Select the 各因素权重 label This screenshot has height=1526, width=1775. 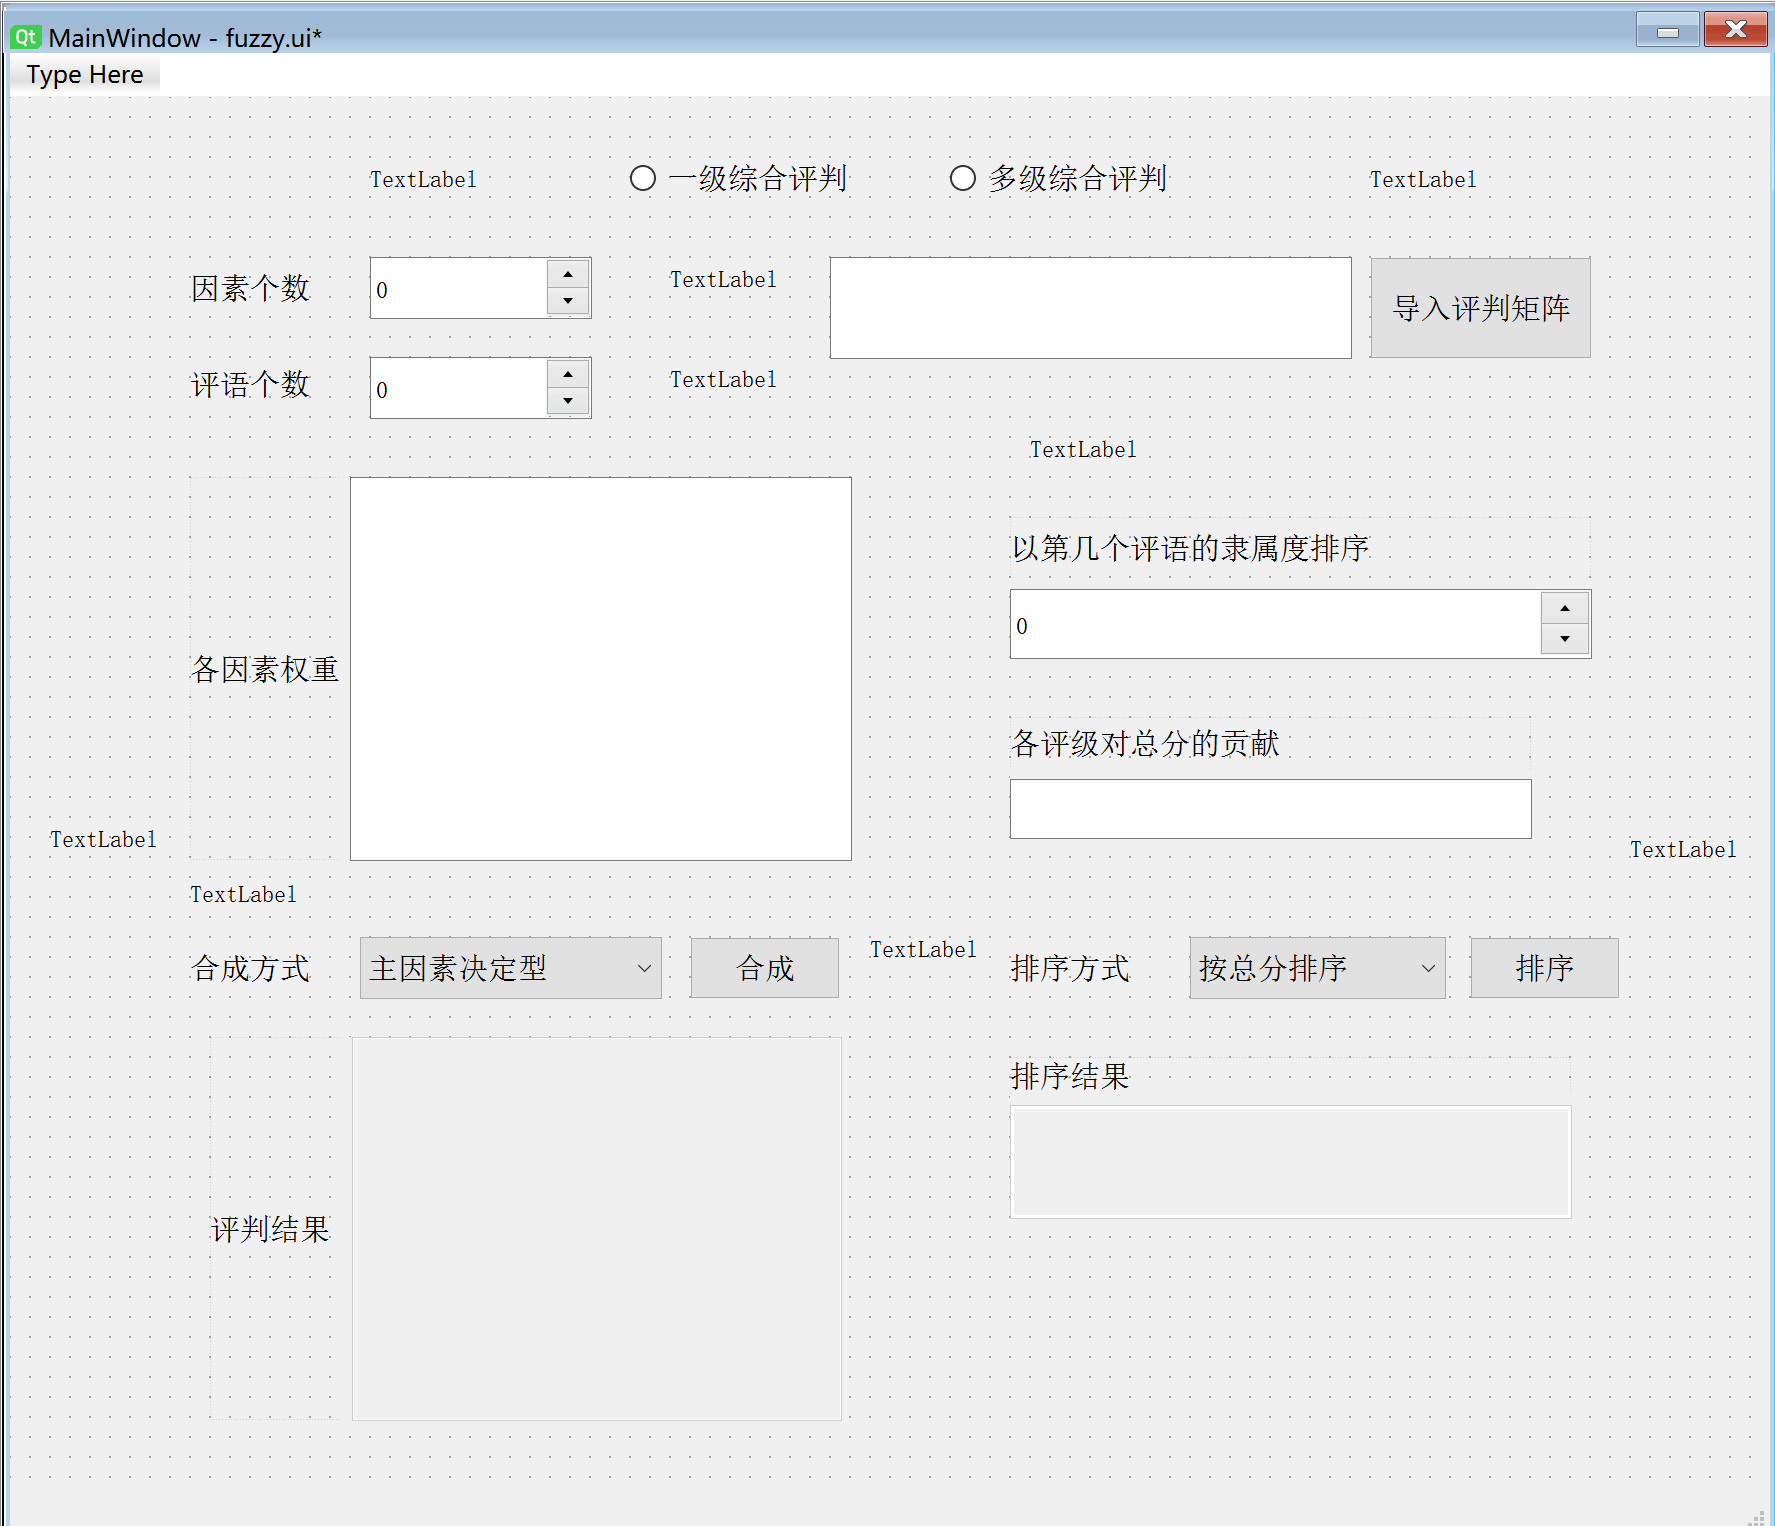pos(265,669)
